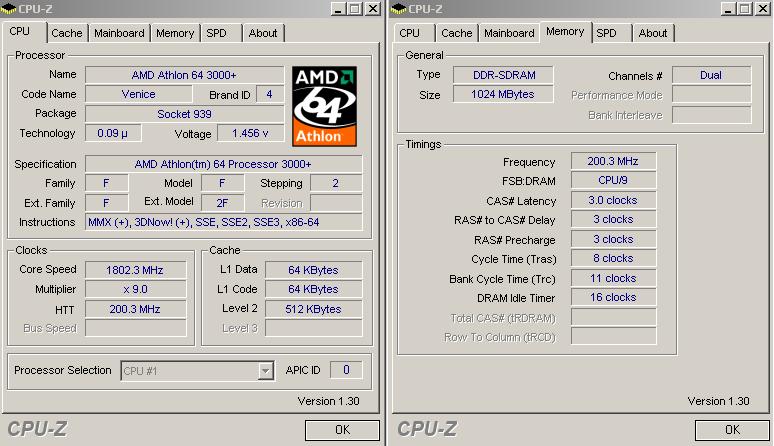Click the L1 Data value 64 KBytes
The height and width of the screenshot is (446, 774).
coord(313,270)
